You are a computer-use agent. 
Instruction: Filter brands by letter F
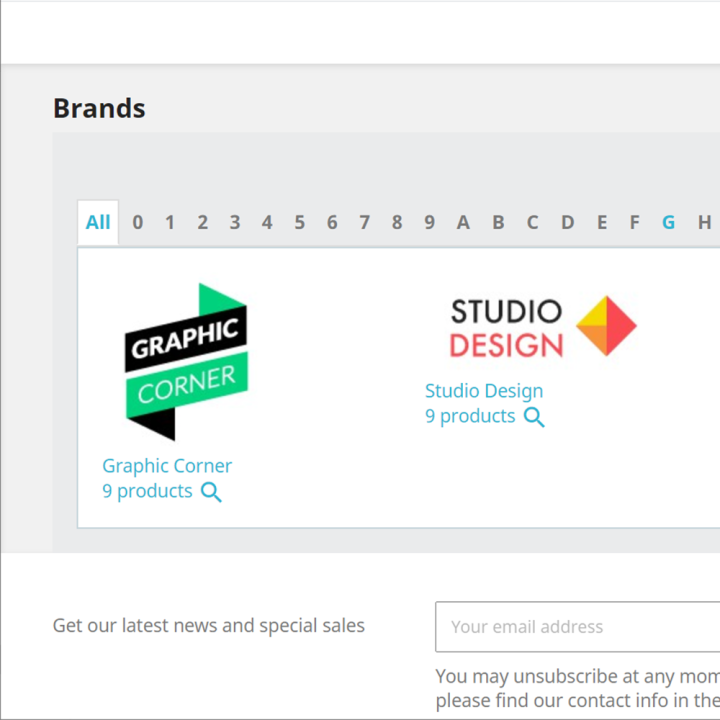pos(634,222)
